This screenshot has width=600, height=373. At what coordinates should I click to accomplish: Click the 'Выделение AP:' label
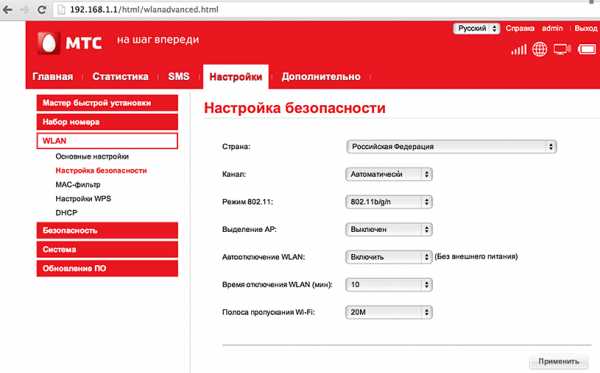(x=249, y=229)
